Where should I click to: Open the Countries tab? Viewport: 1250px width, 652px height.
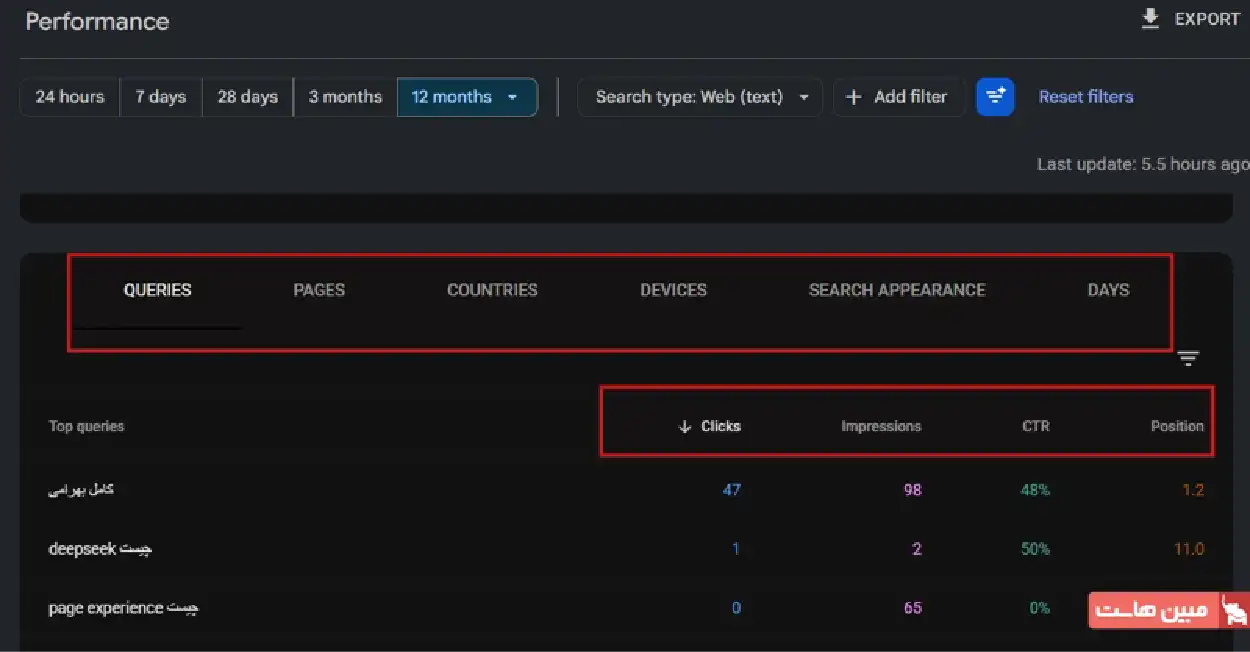[x=492, y=290]
